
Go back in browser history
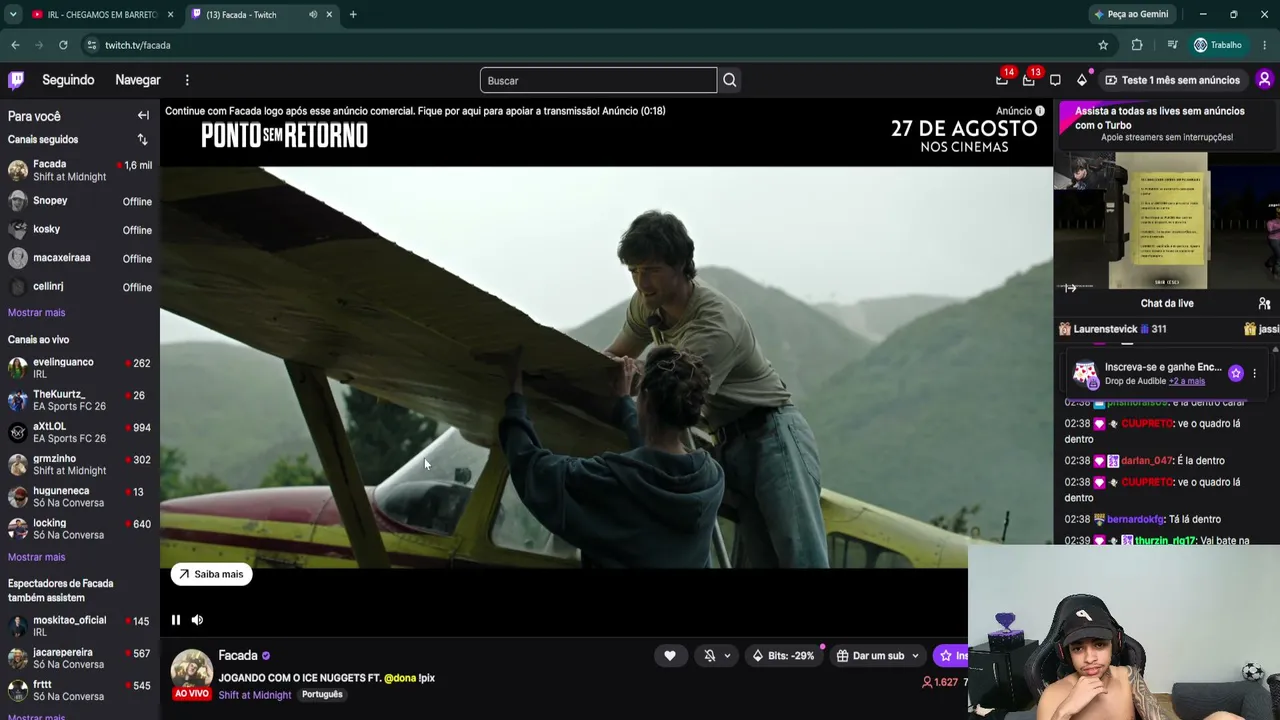click(15, 45)
